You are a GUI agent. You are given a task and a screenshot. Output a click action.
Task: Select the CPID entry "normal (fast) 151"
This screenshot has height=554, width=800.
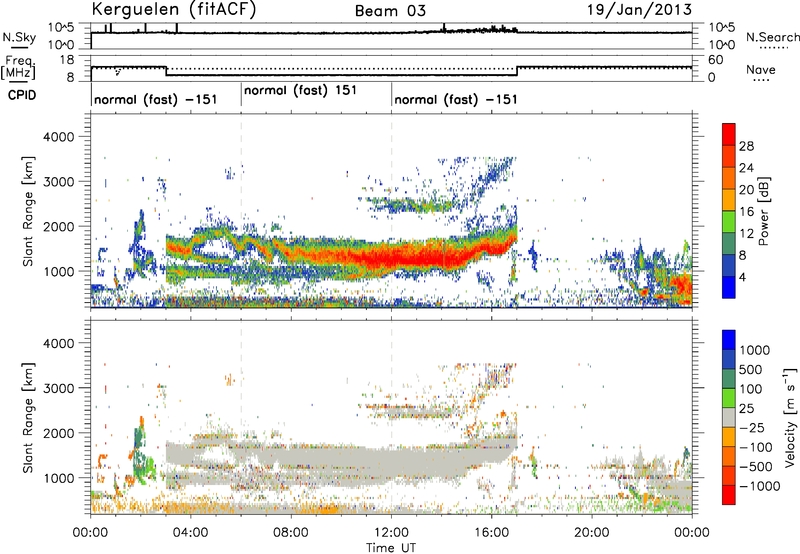click(x=300, y=90)
